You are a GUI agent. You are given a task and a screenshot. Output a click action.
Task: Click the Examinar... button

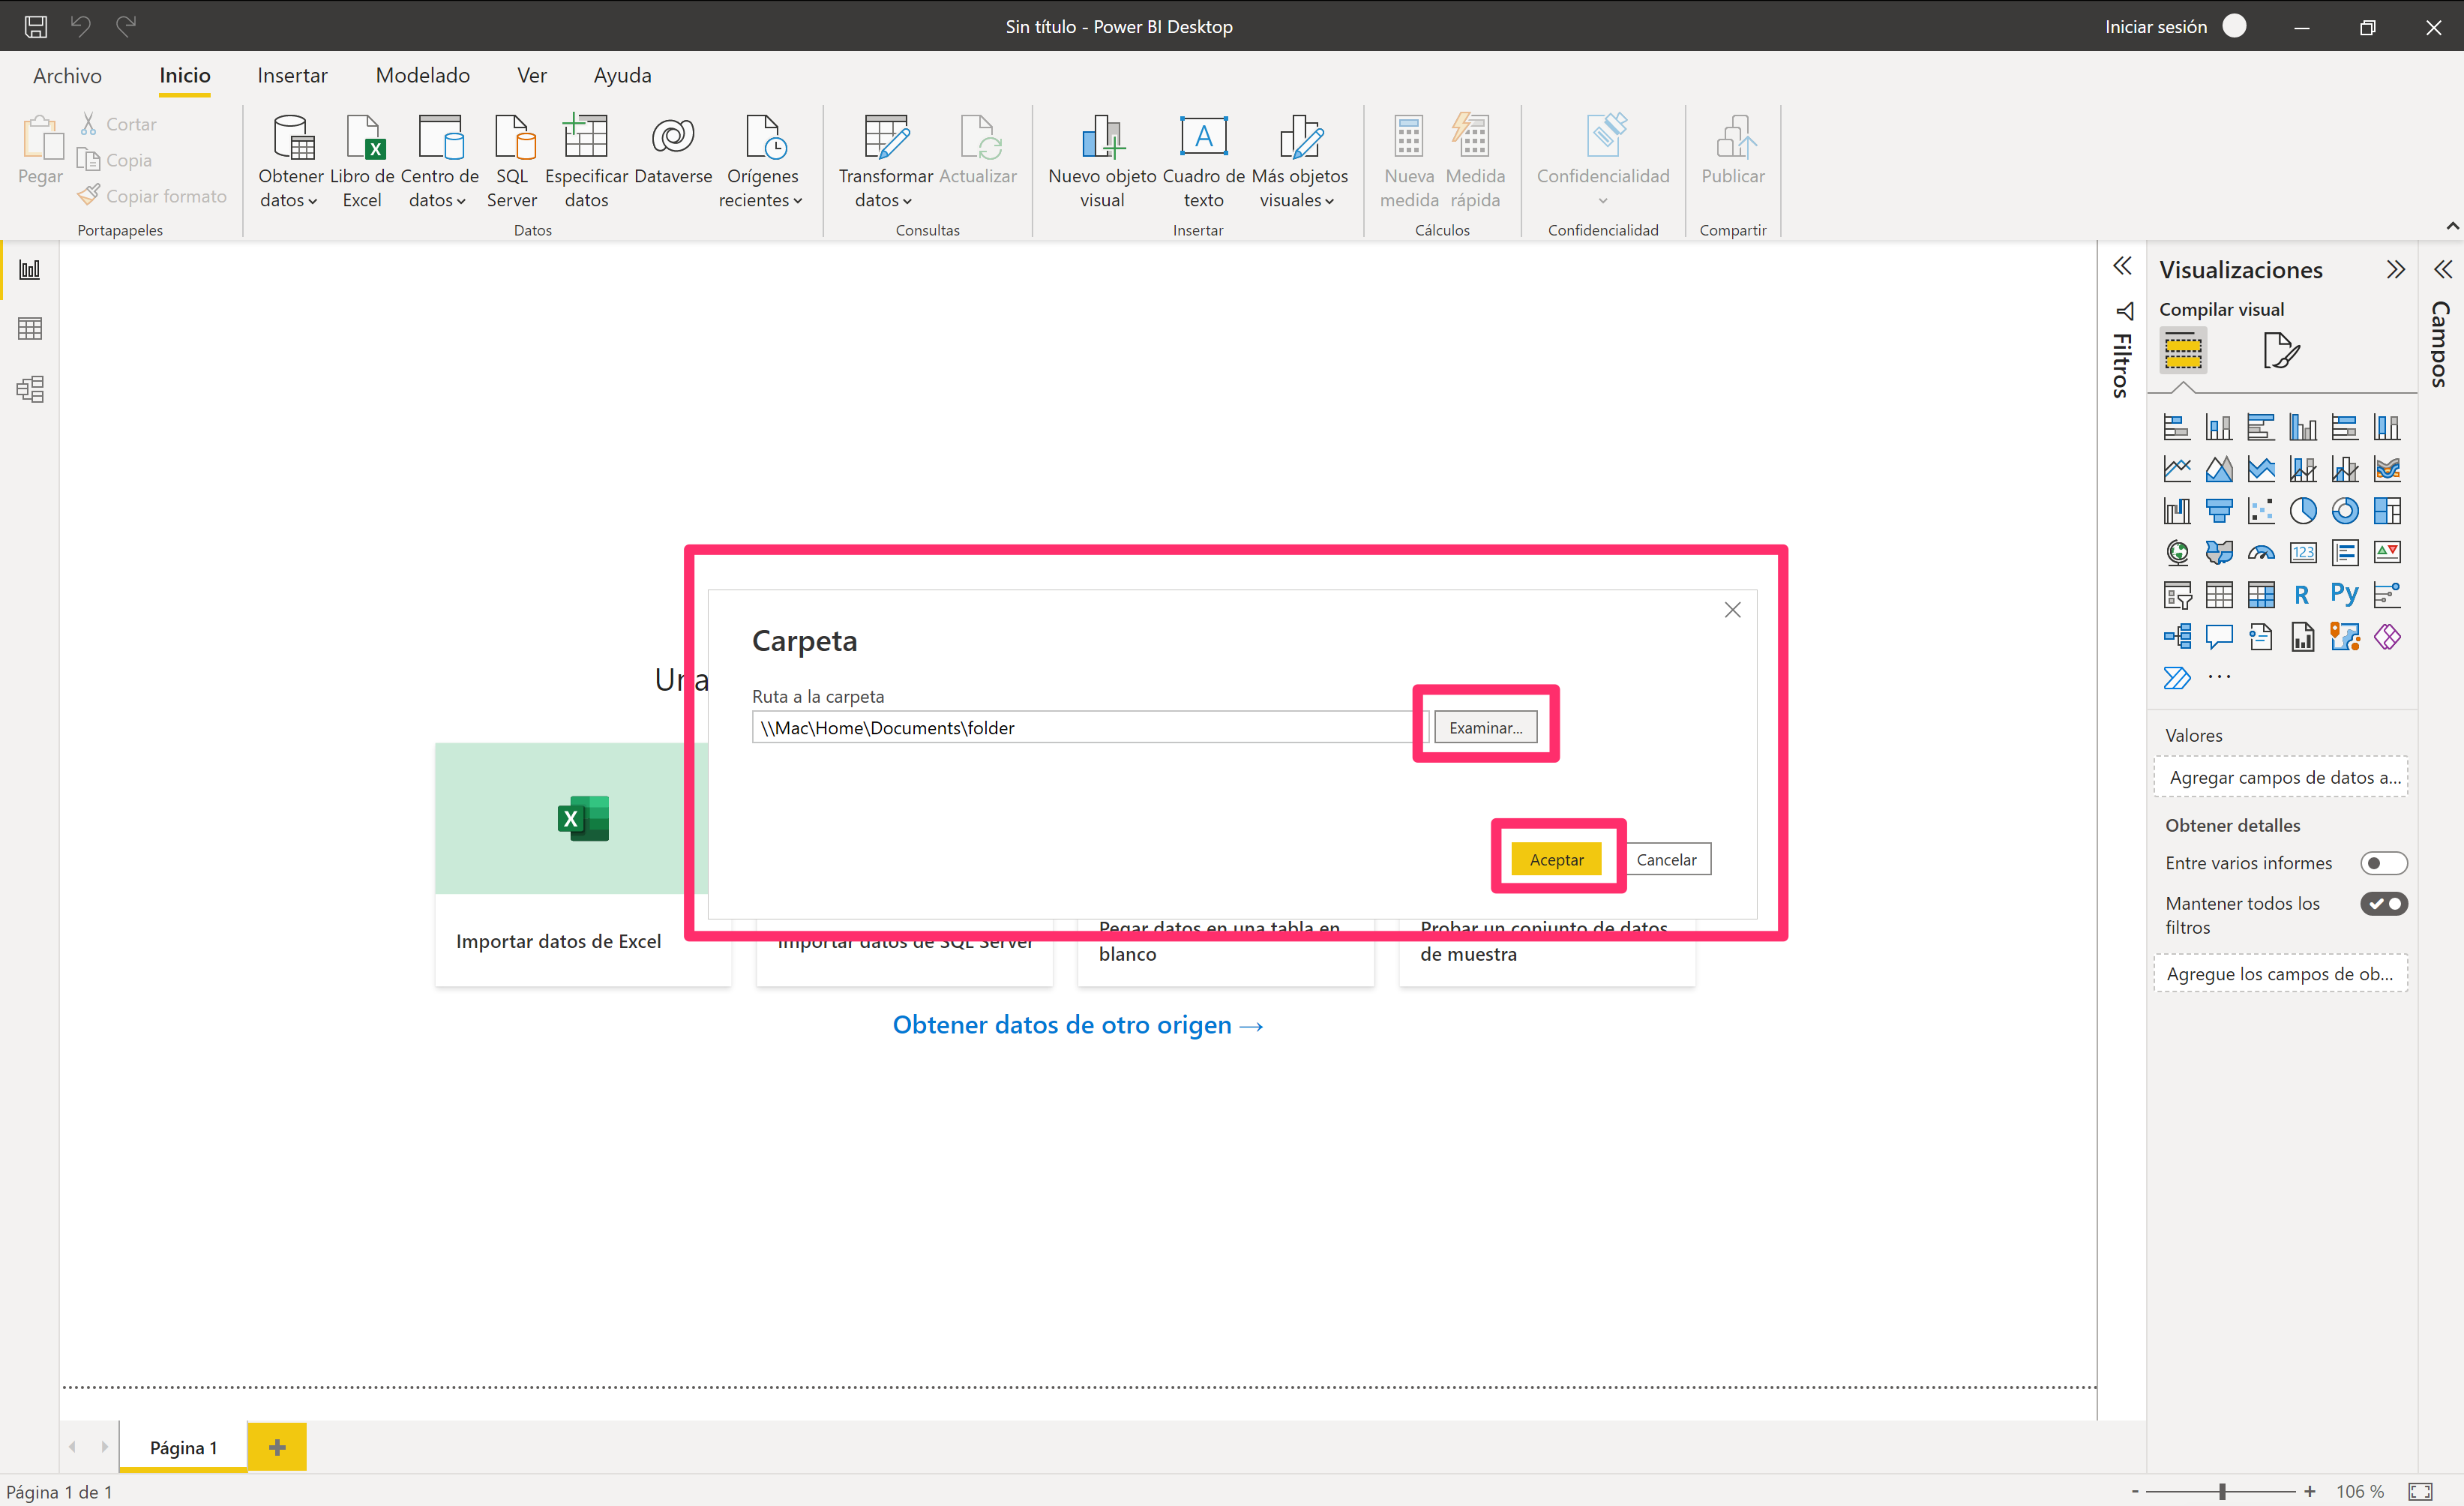tap(1485, 727)
